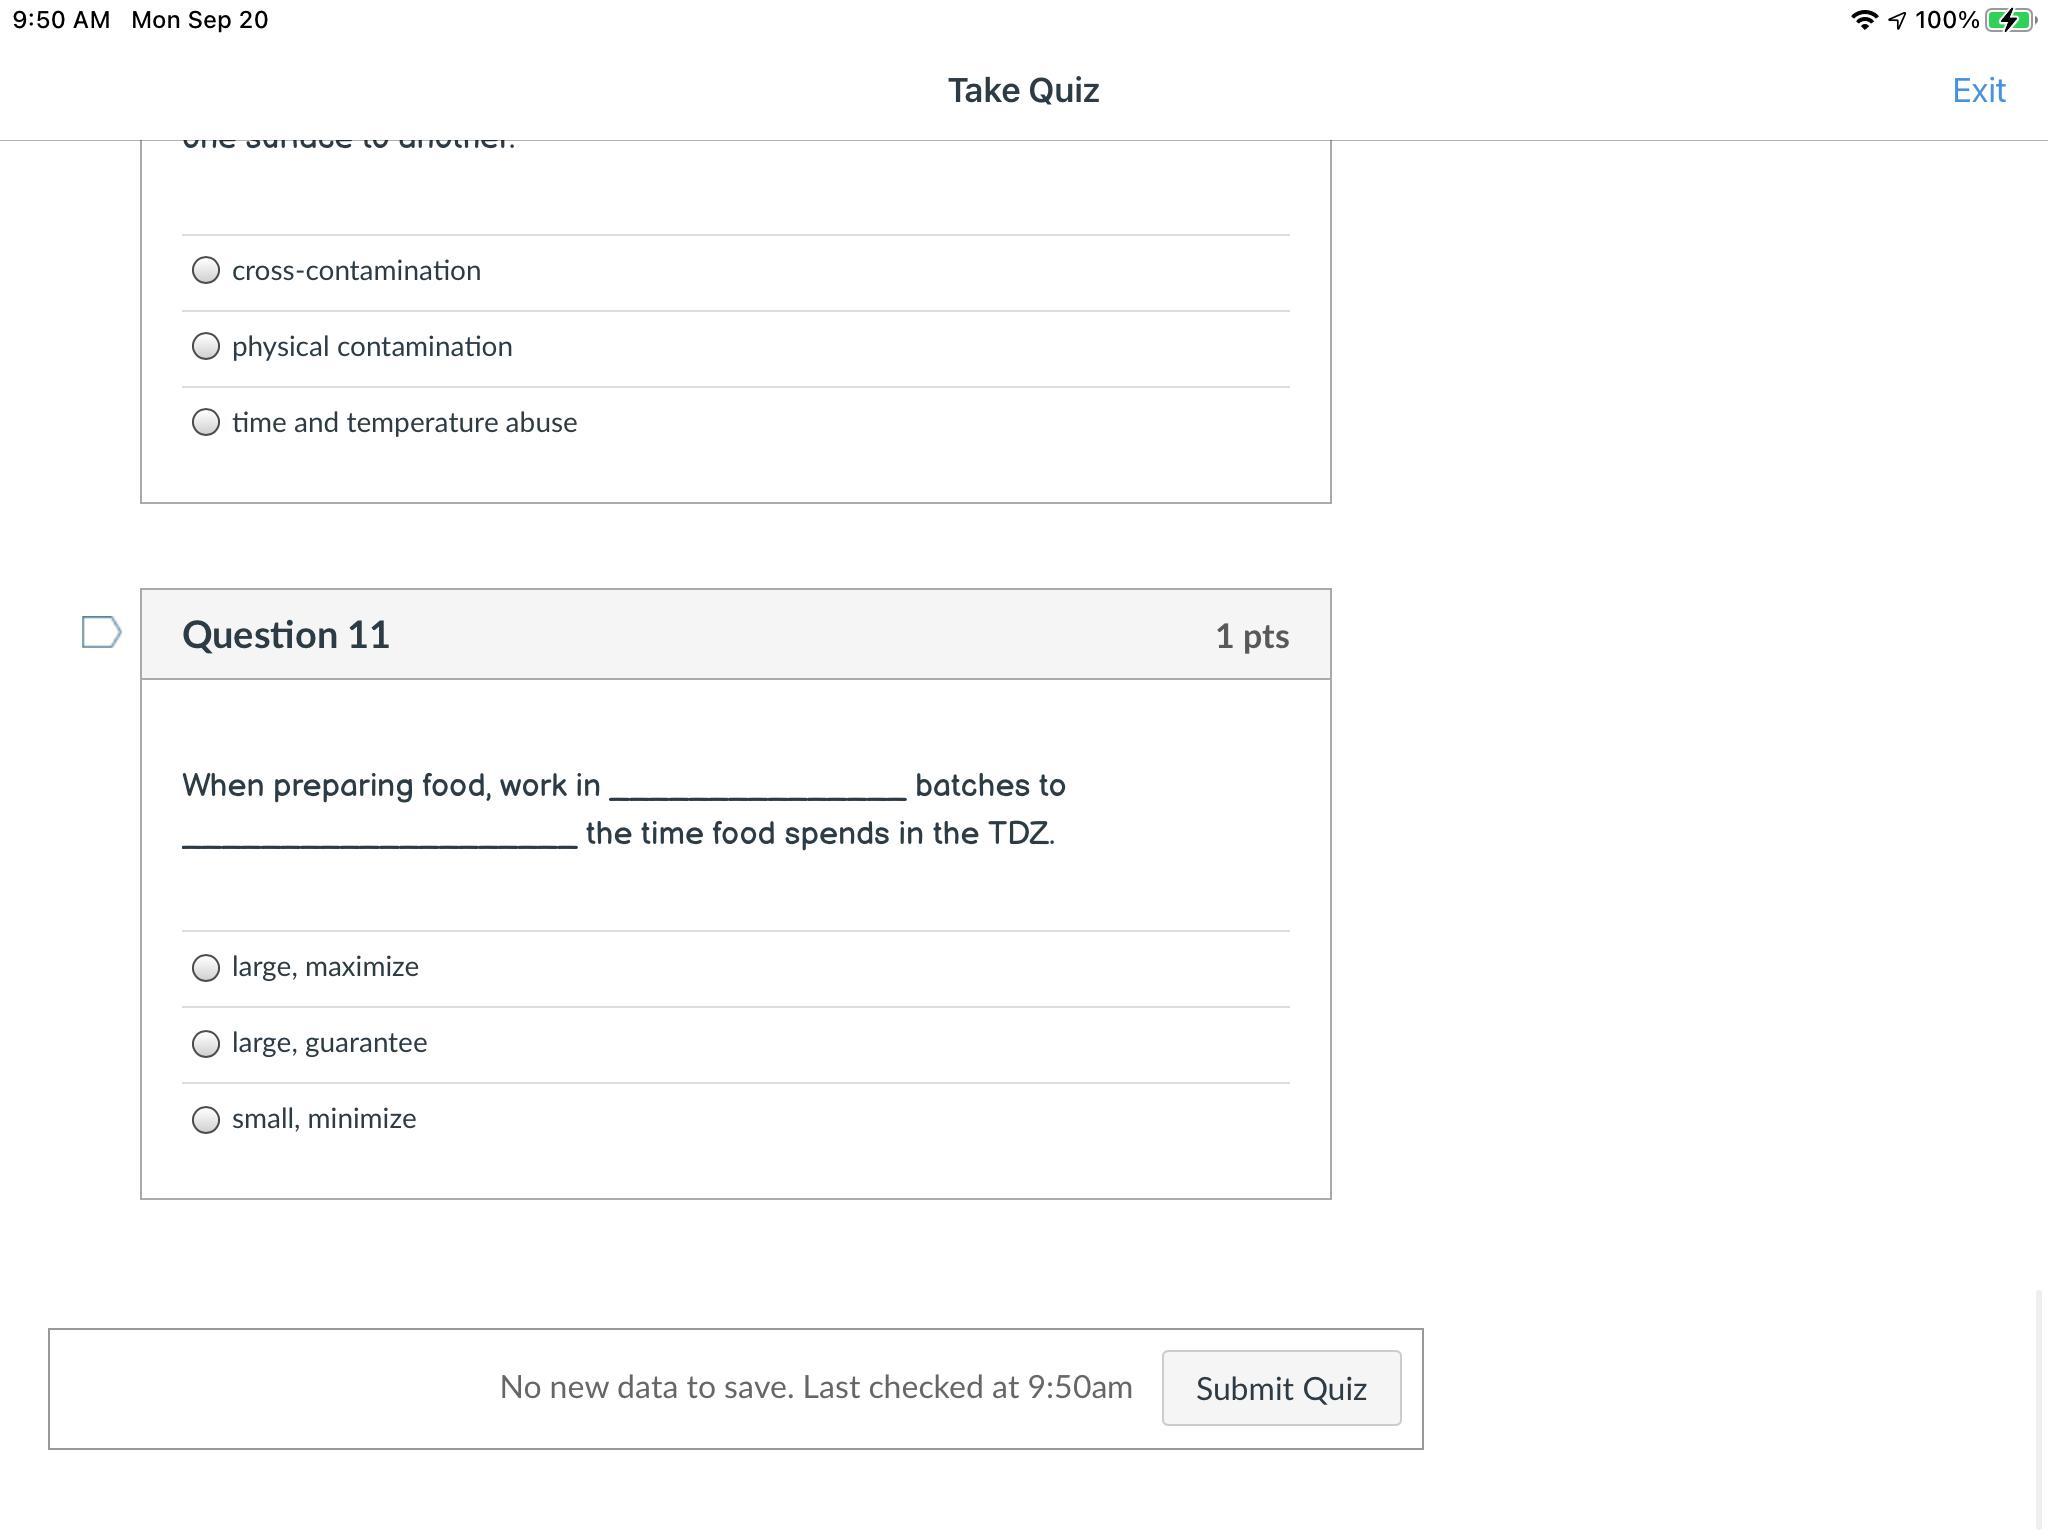Tap the 1 pts label
The width and height of the screenshot is (2048, 1536).
(1251, 637)
